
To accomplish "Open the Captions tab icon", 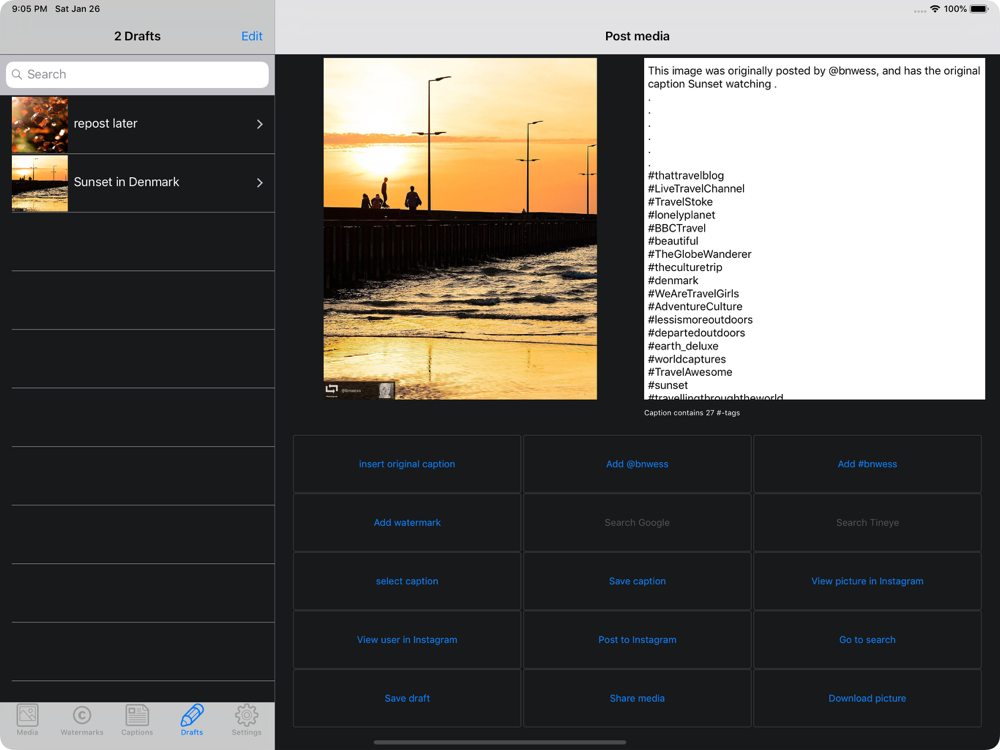I will [x=137, y=716].
